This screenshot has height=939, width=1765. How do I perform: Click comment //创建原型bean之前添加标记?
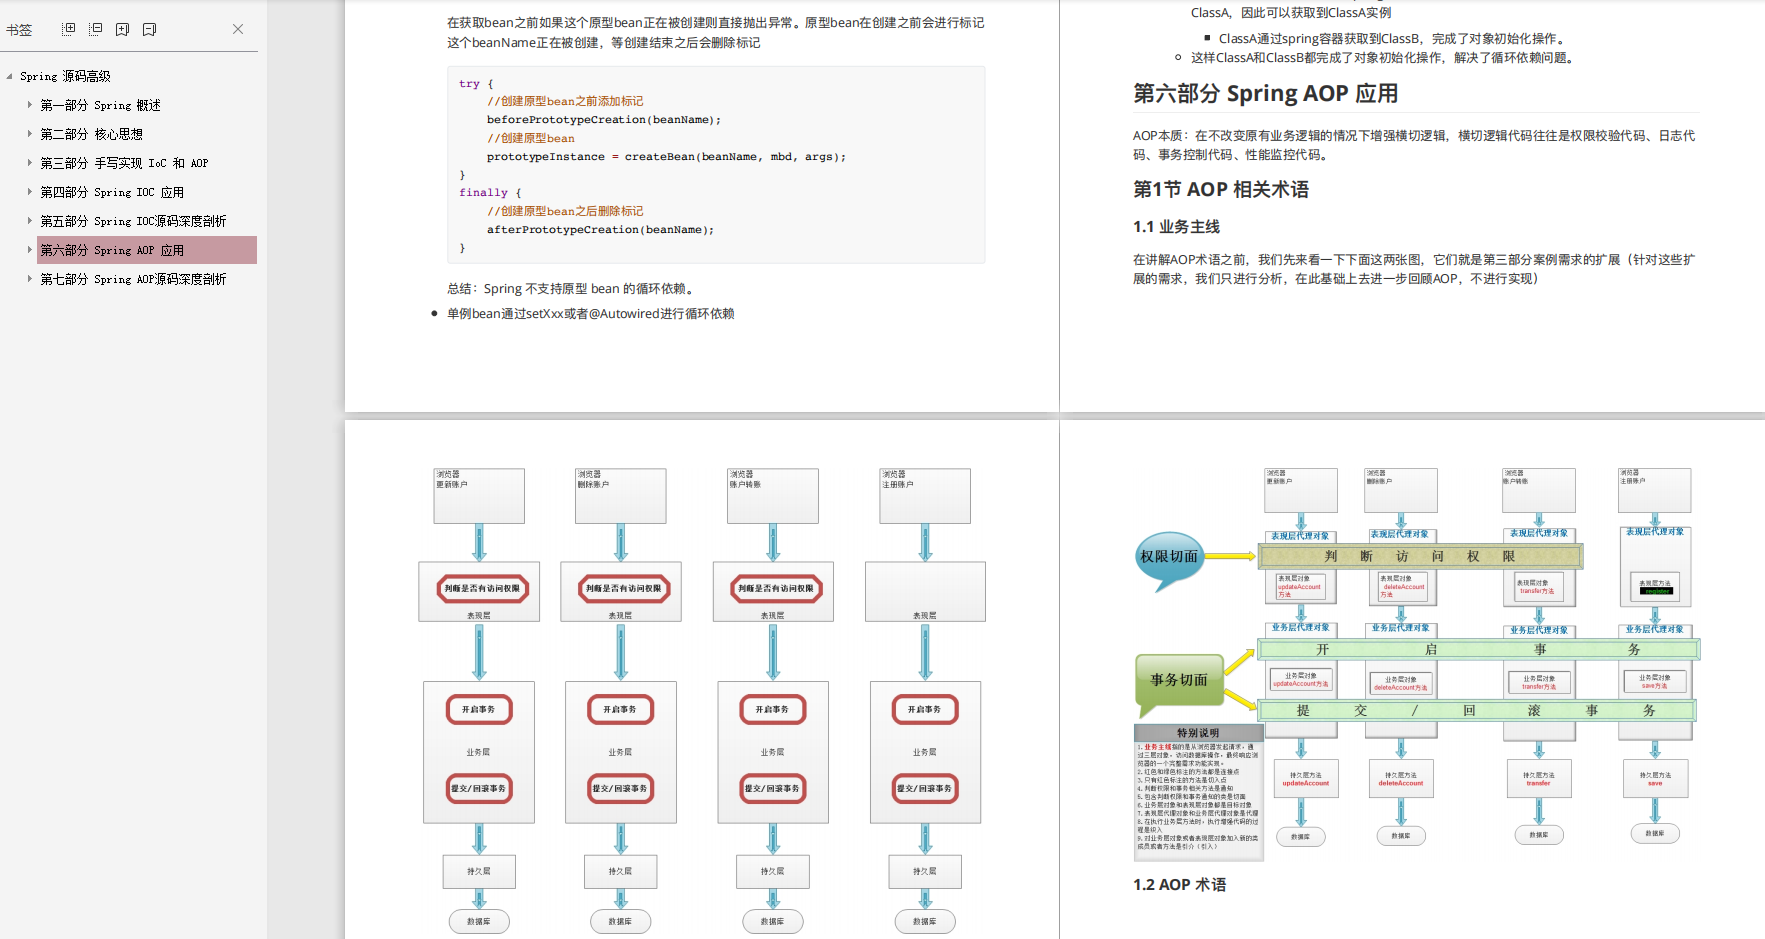[565, 102]
